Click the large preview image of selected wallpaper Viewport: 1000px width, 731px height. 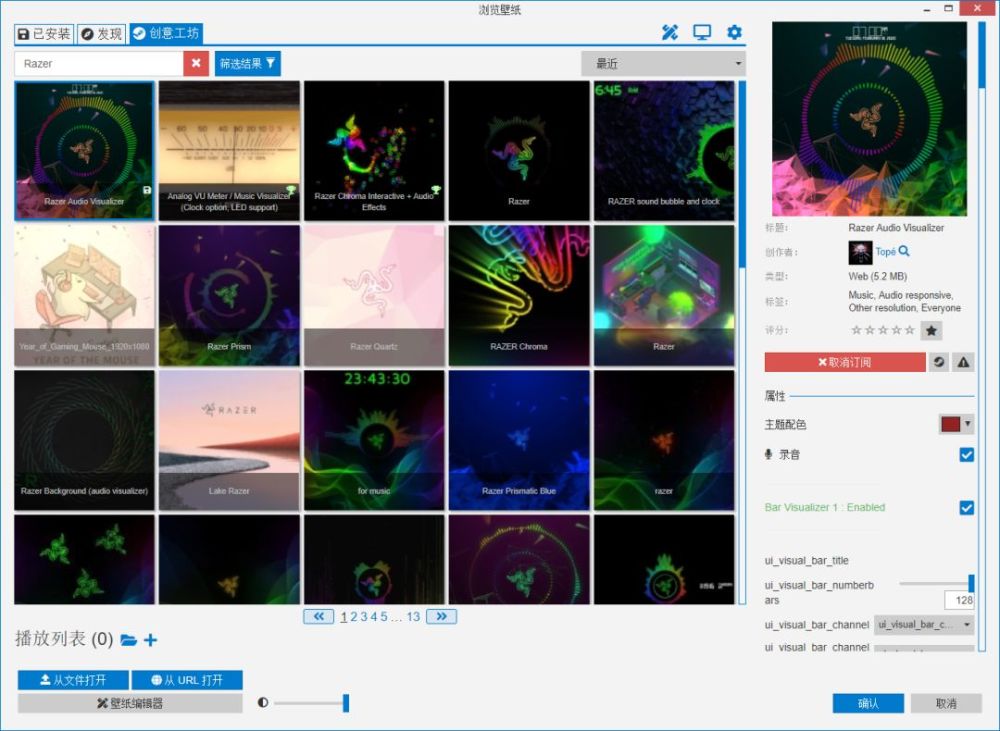[869, 119]
